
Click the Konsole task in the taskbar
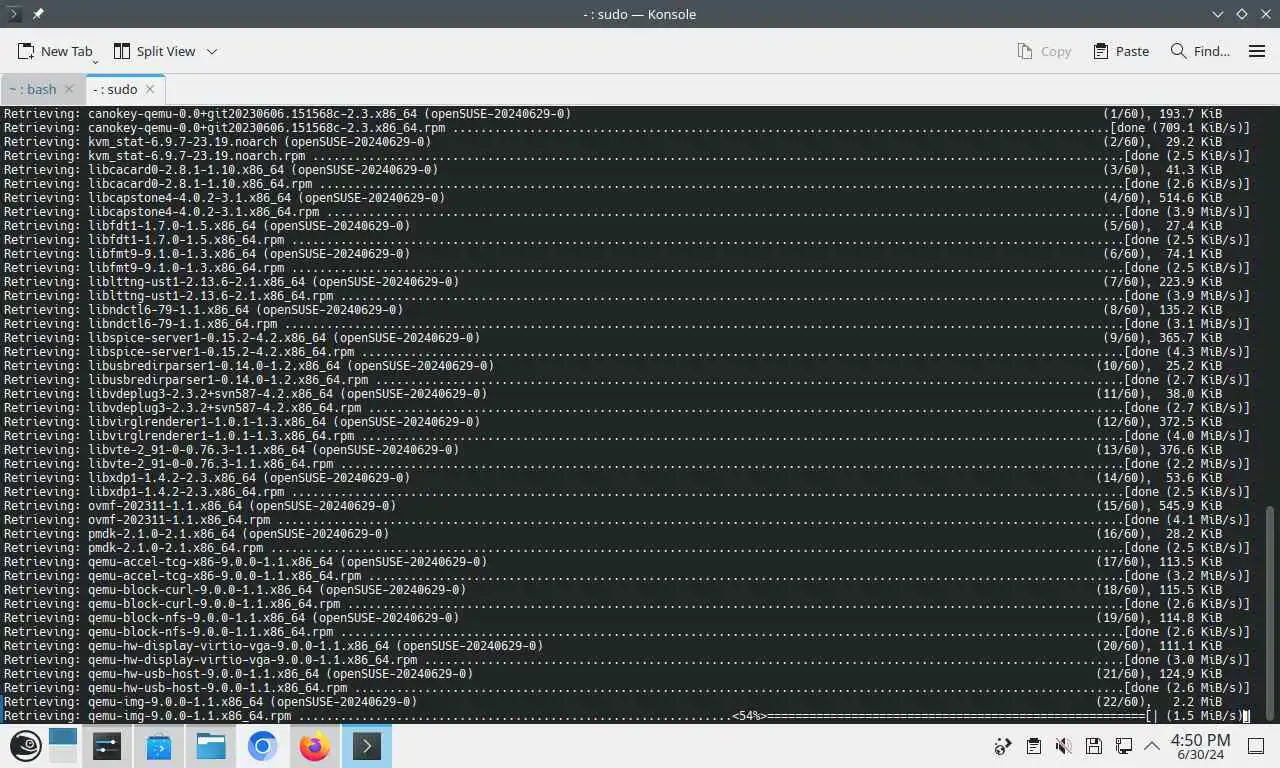tap(366, 746)
